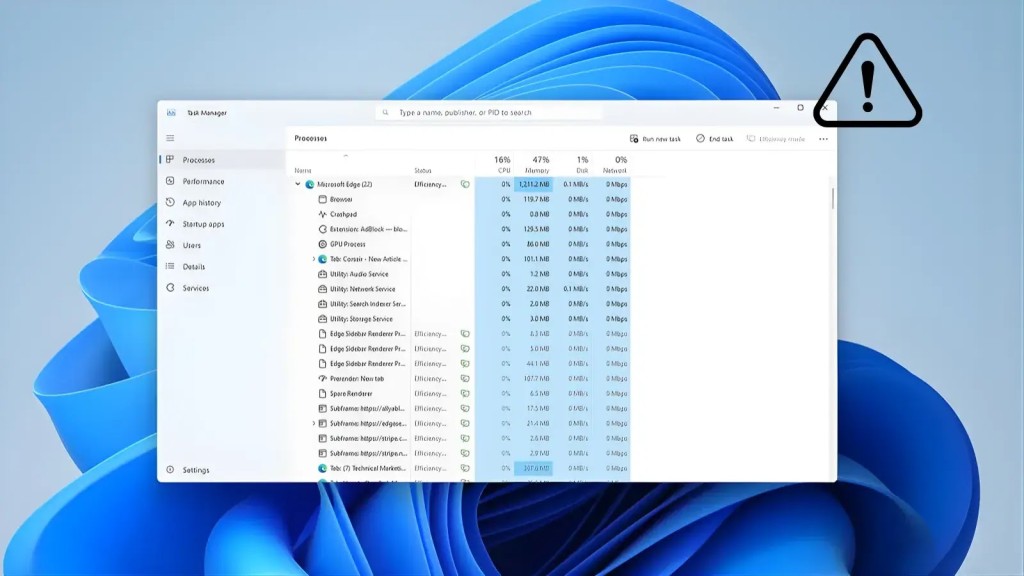View Startup apps
1024x576 pixels.
pyautogui.click(x=206, y=224)
